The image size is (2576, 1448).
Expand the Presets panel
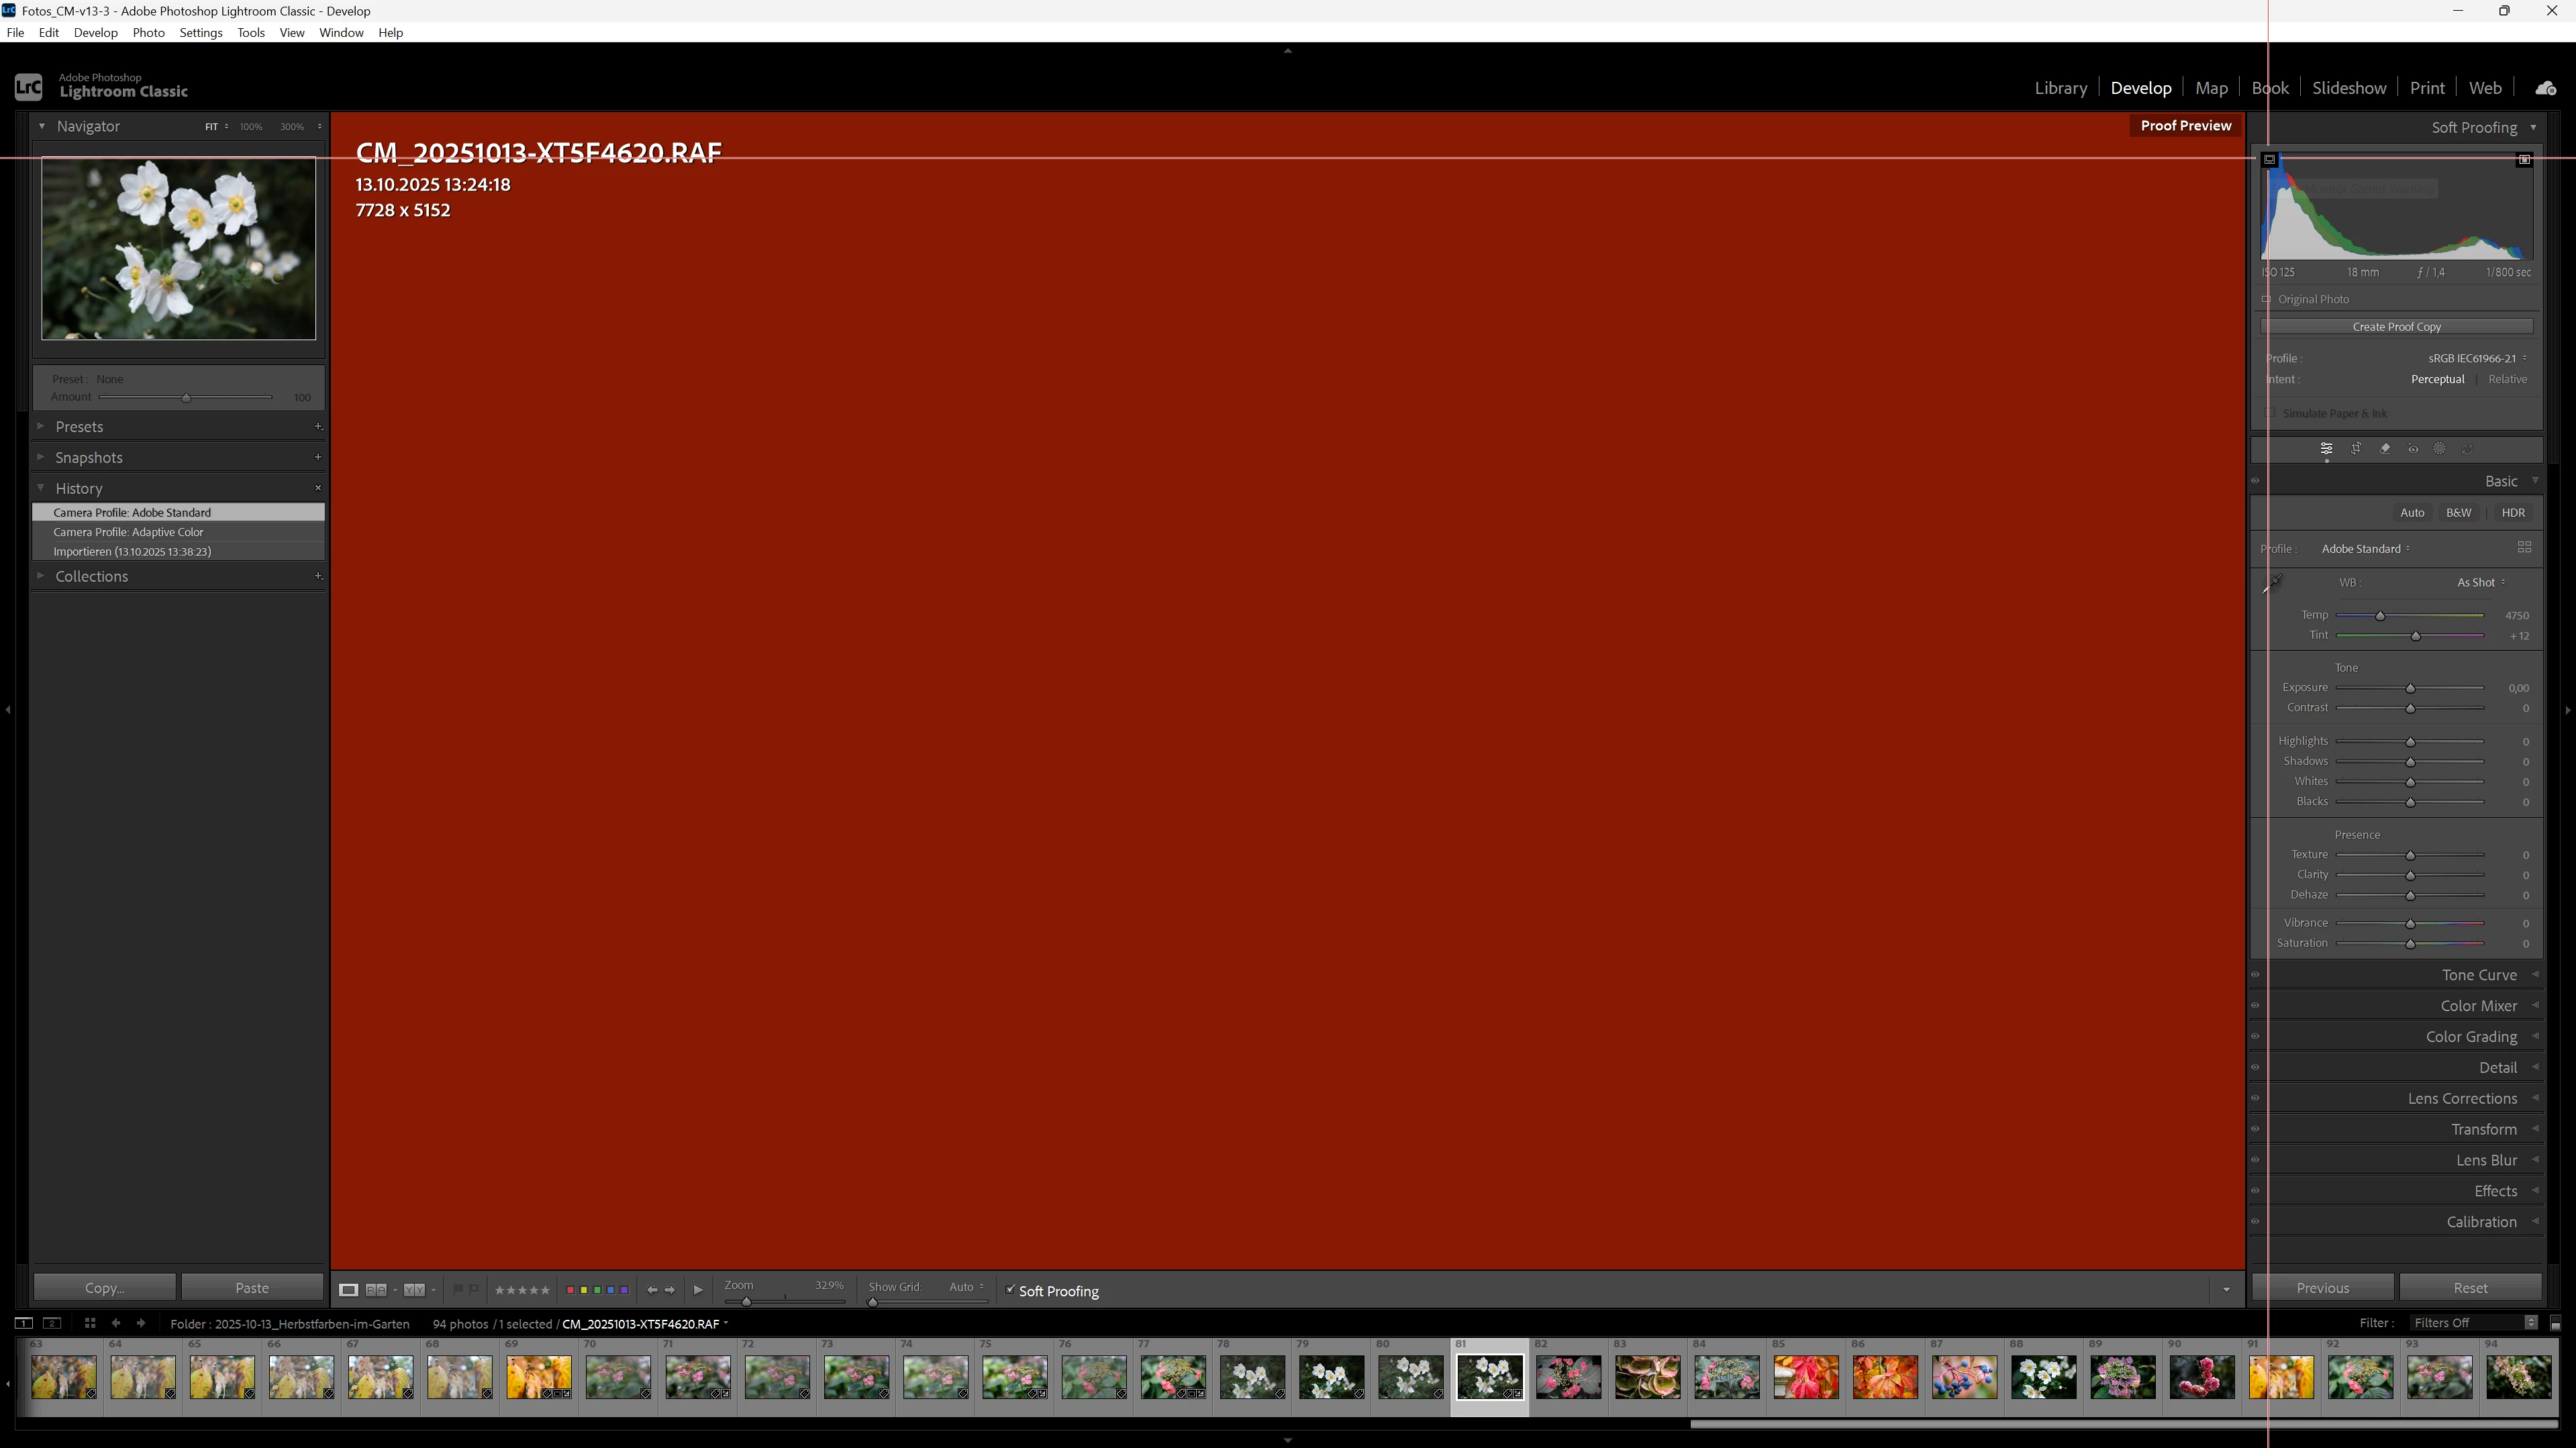(41, 426)
